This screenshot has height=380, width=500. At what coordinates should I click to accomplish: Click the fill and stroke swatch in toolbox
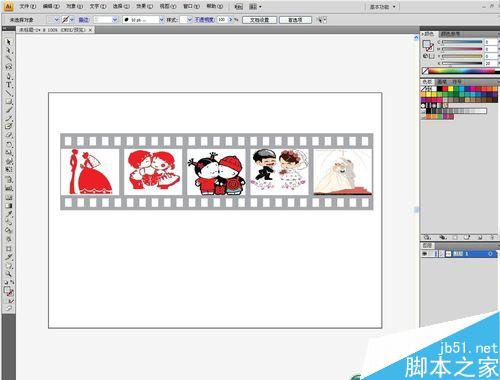[9, 291]
